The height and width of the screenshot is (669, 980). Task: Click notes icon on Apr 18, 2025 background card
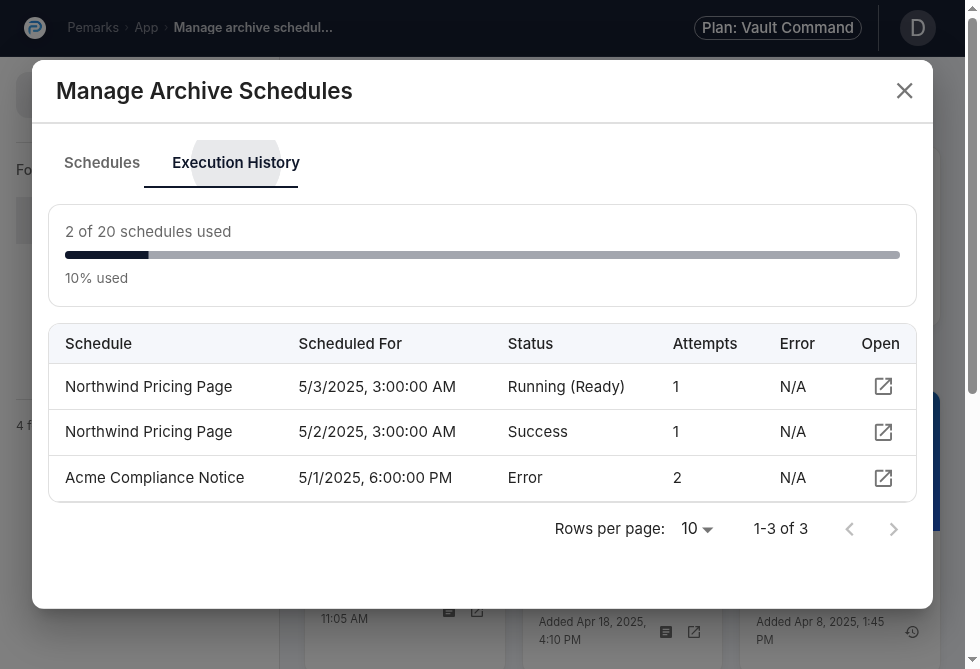(x=666, y=632)
